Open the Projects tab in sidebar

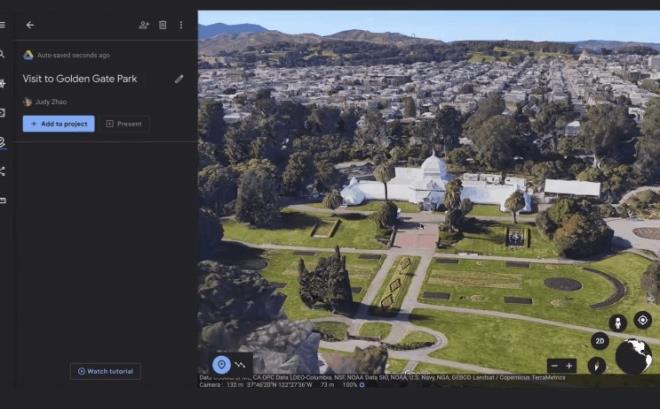[3, 142]
